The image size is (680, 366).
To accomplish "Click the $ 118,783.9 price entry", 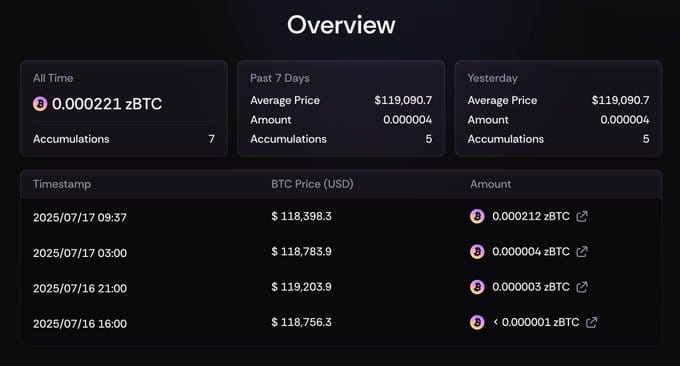I will [x=301, y=252].
